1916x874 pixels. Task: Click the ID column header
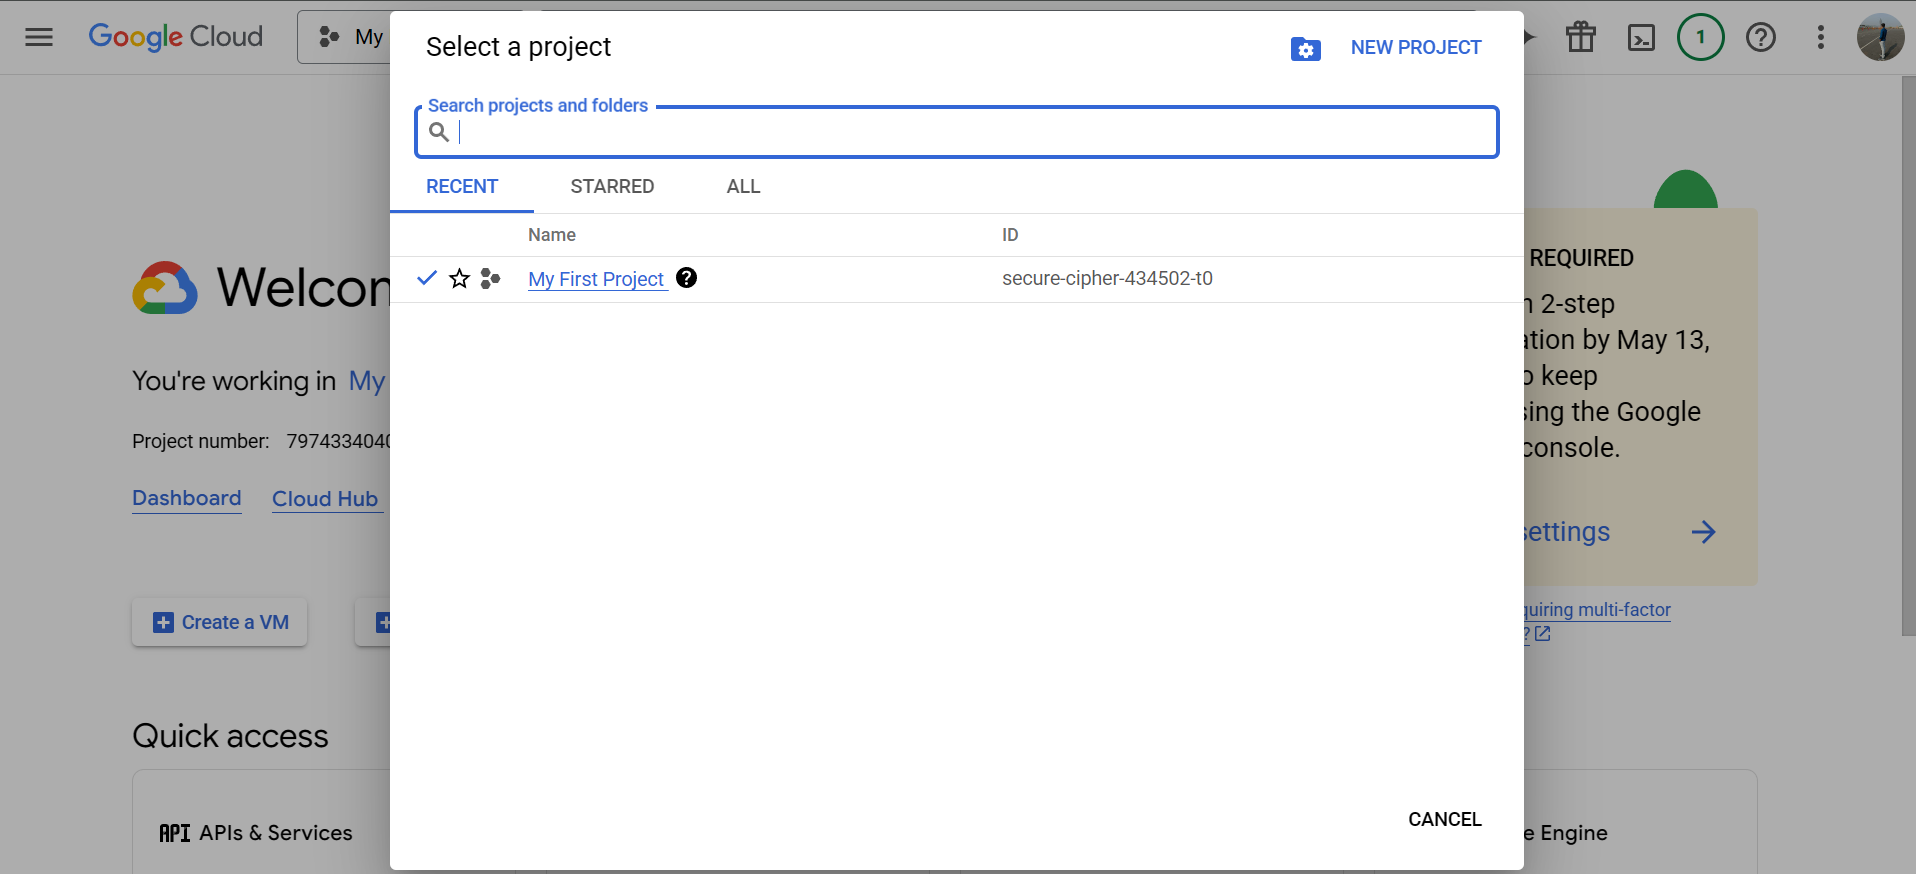click(1010, 235)
